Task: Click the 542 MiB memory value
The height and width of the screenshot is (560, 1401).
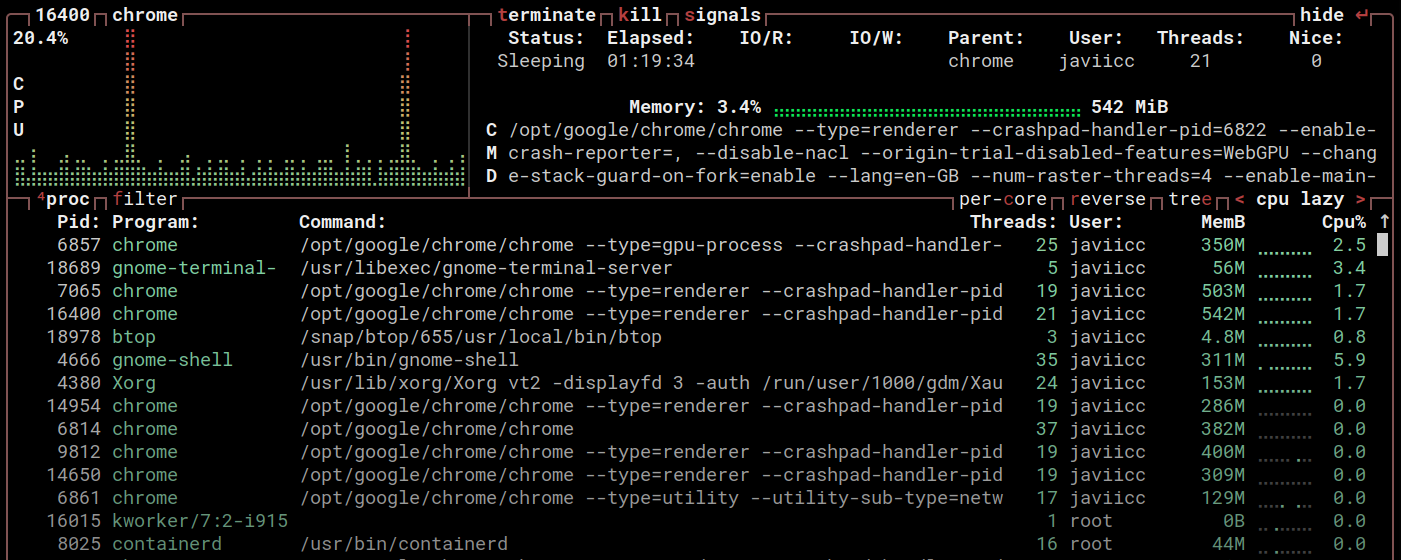Action: [x=1130, y=107]
